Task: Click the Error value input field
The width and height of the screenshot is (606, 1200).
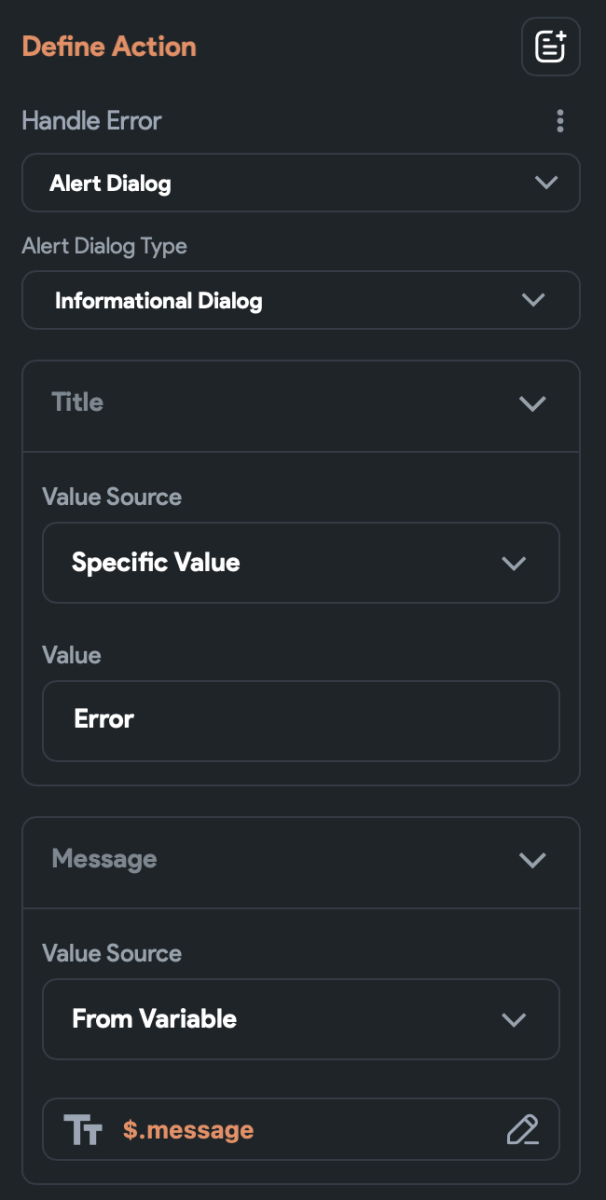Action: point(300,720)
